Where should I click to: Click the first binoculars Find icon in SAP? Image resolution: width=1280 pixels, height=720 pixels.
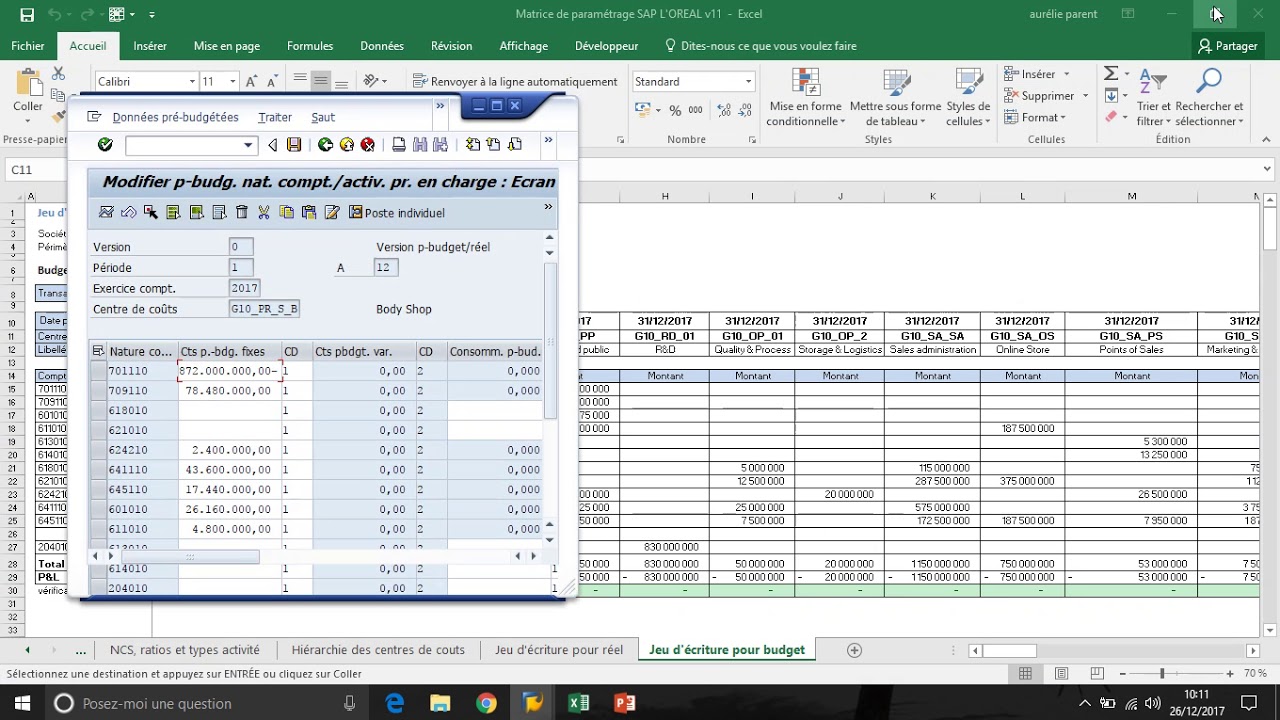[x=420, y=145]
